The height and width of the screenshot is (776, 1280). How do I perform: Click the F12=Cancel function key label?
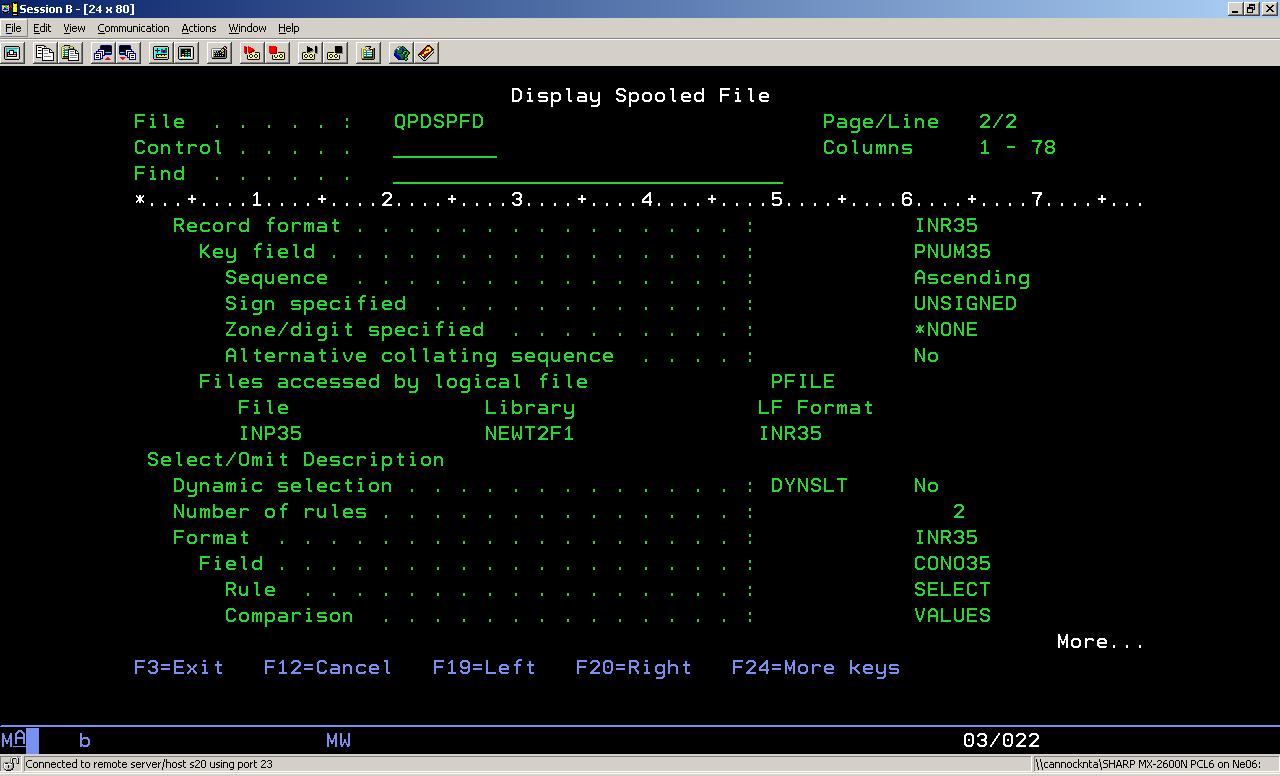[x=327, y=667]
